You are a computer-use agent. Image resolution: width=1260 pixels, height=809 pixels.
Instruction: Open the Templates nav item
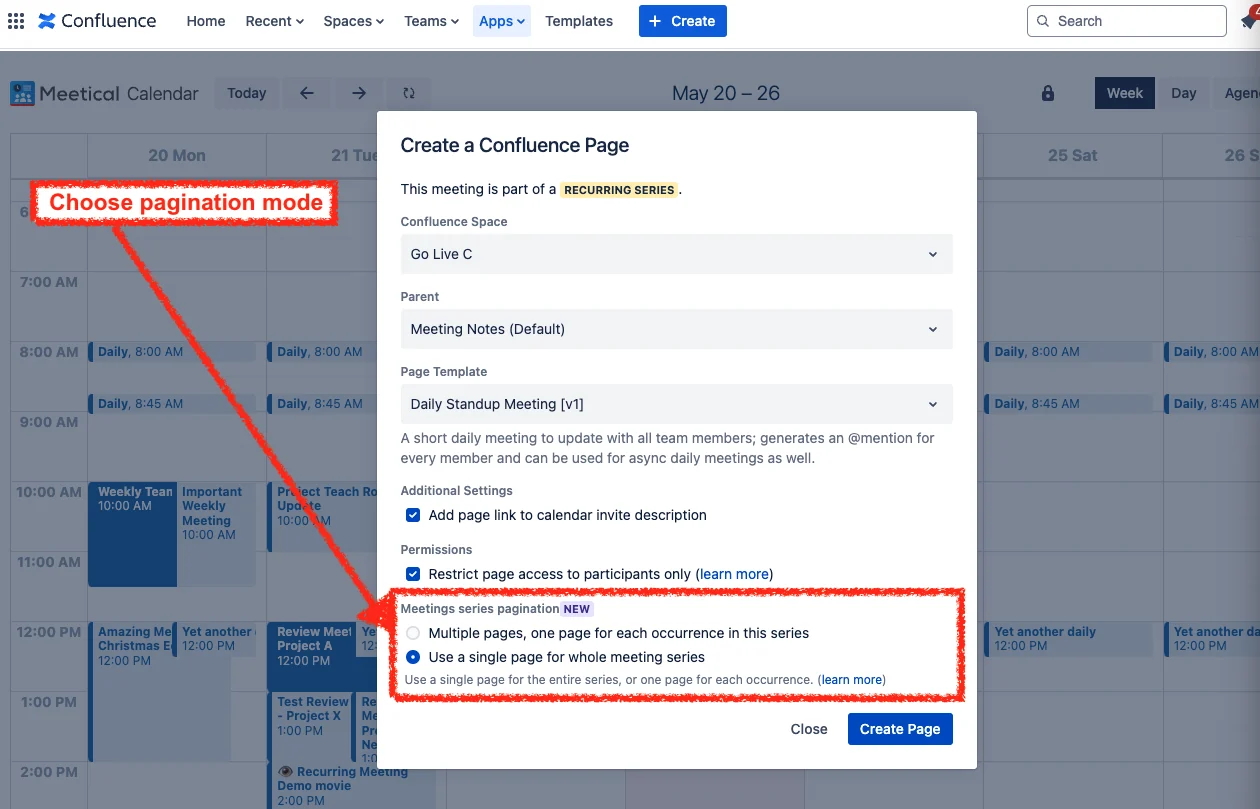click(x=579, y=21)
